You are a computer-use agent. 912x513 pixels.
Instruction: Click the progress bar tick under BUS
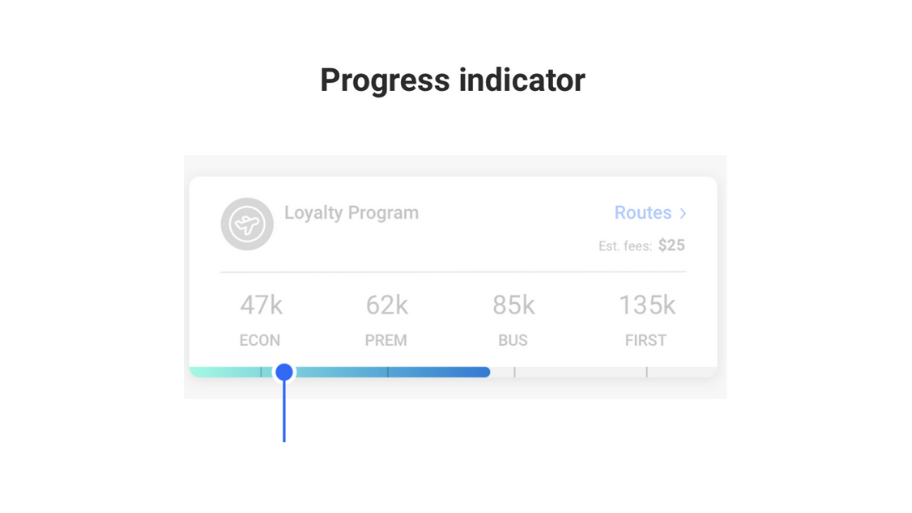(x=514, y=372)
